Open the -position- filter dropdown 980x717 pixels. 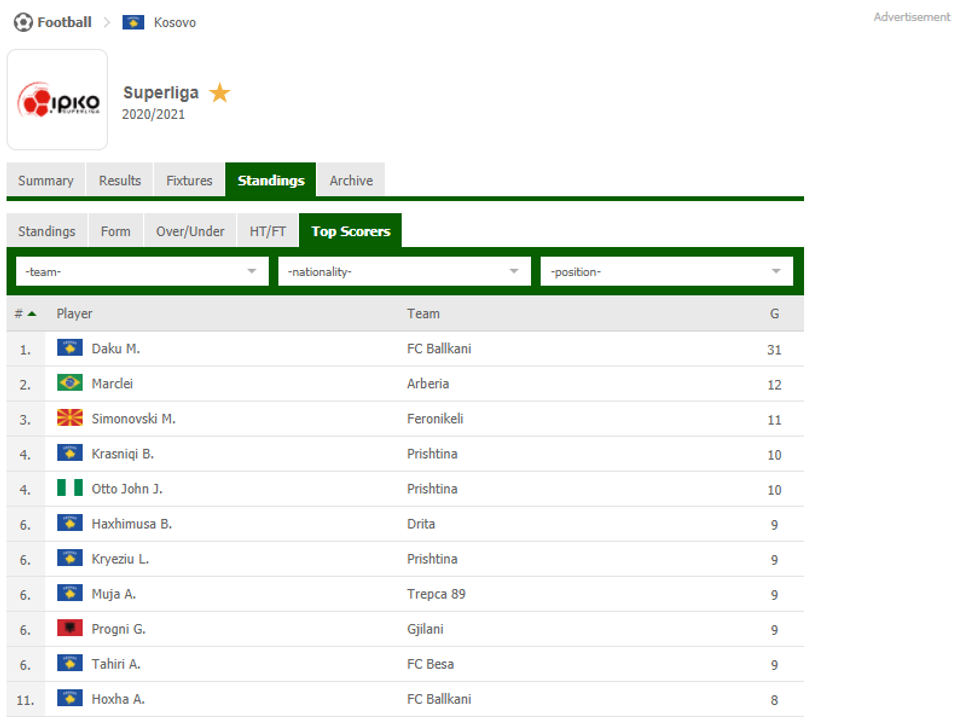[666, 271]
